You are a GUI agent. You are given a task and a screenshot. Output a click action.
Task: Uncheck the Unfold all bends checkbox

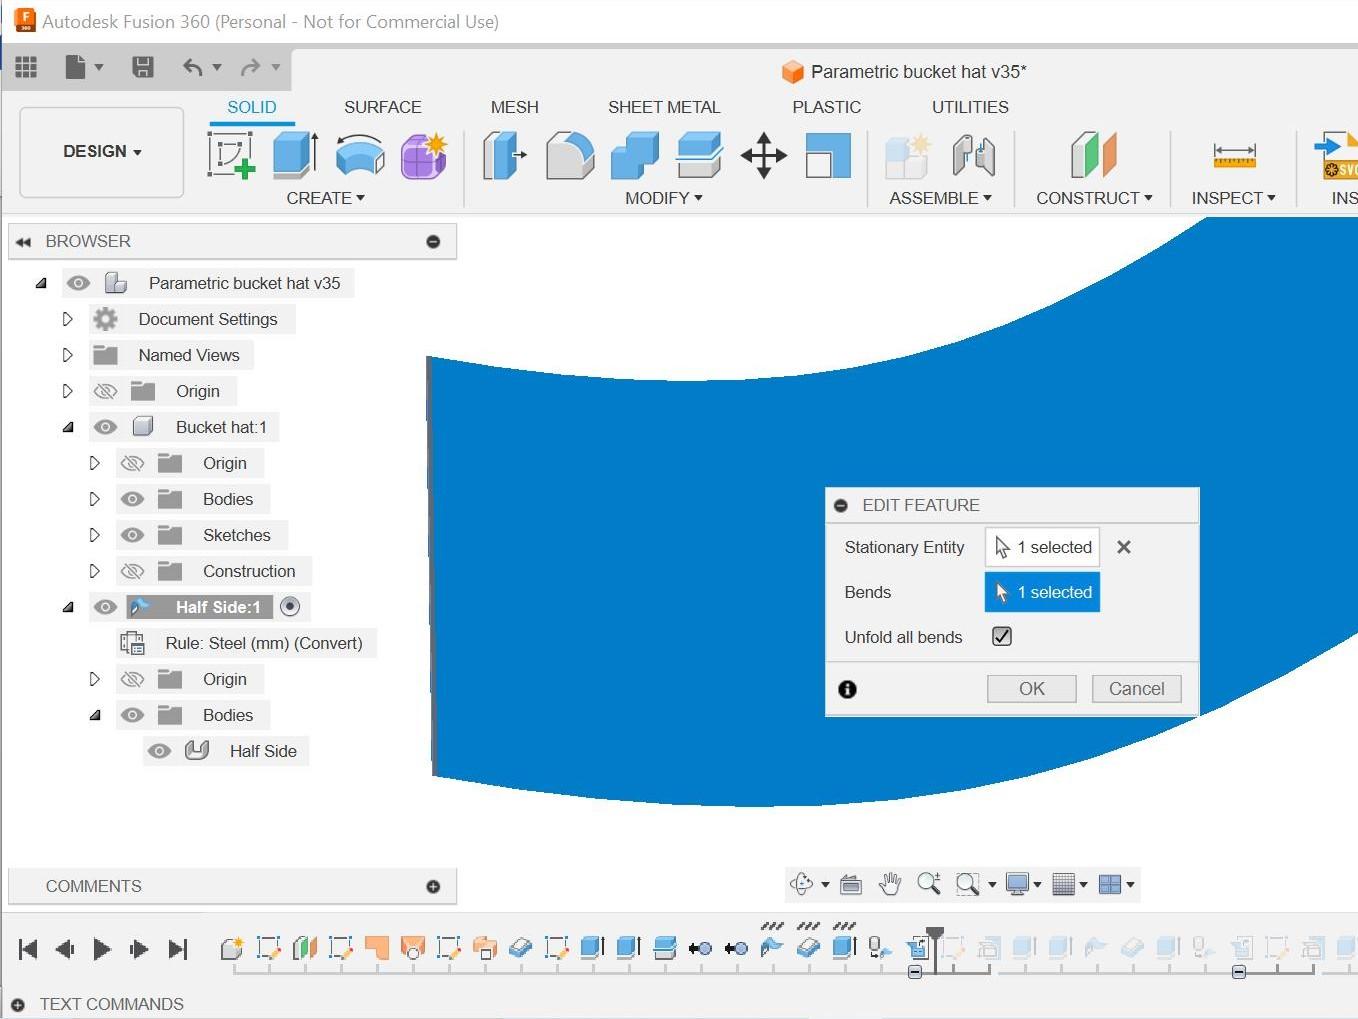click(x=1002, y=636)
